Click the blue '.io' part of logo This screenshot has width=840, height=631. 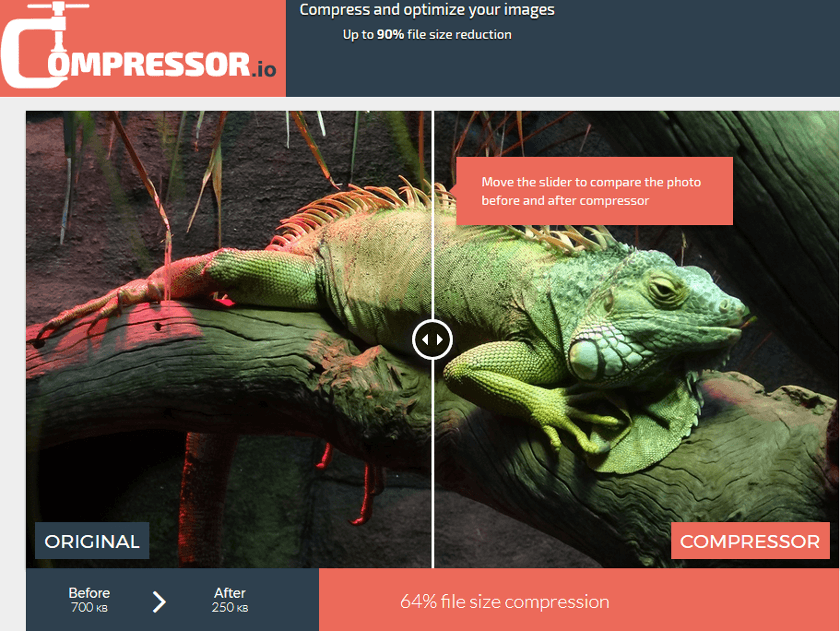click(264, 69)
